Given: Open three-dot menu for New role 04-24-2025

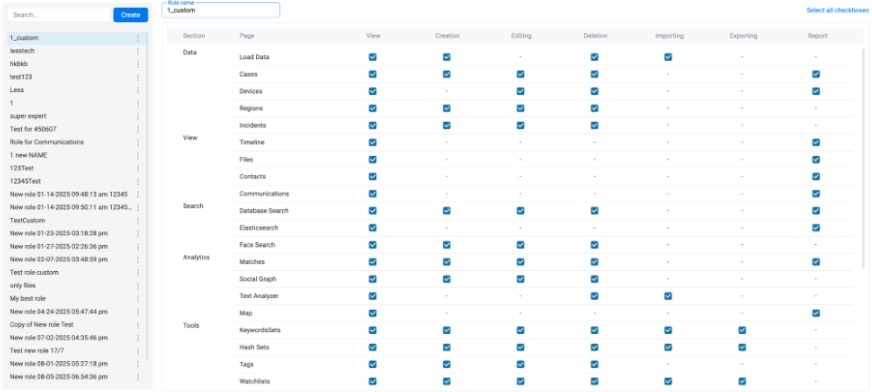Looking at the screenshot, I should [138, 312].
